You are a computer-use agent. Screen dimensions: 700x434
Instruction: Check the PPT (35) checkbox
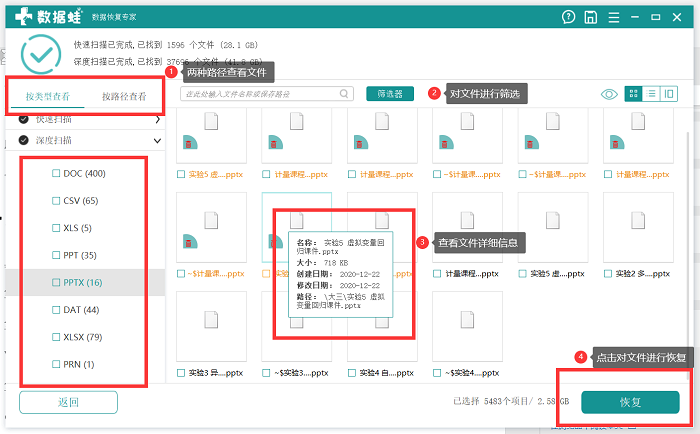(x=56, y=255)
